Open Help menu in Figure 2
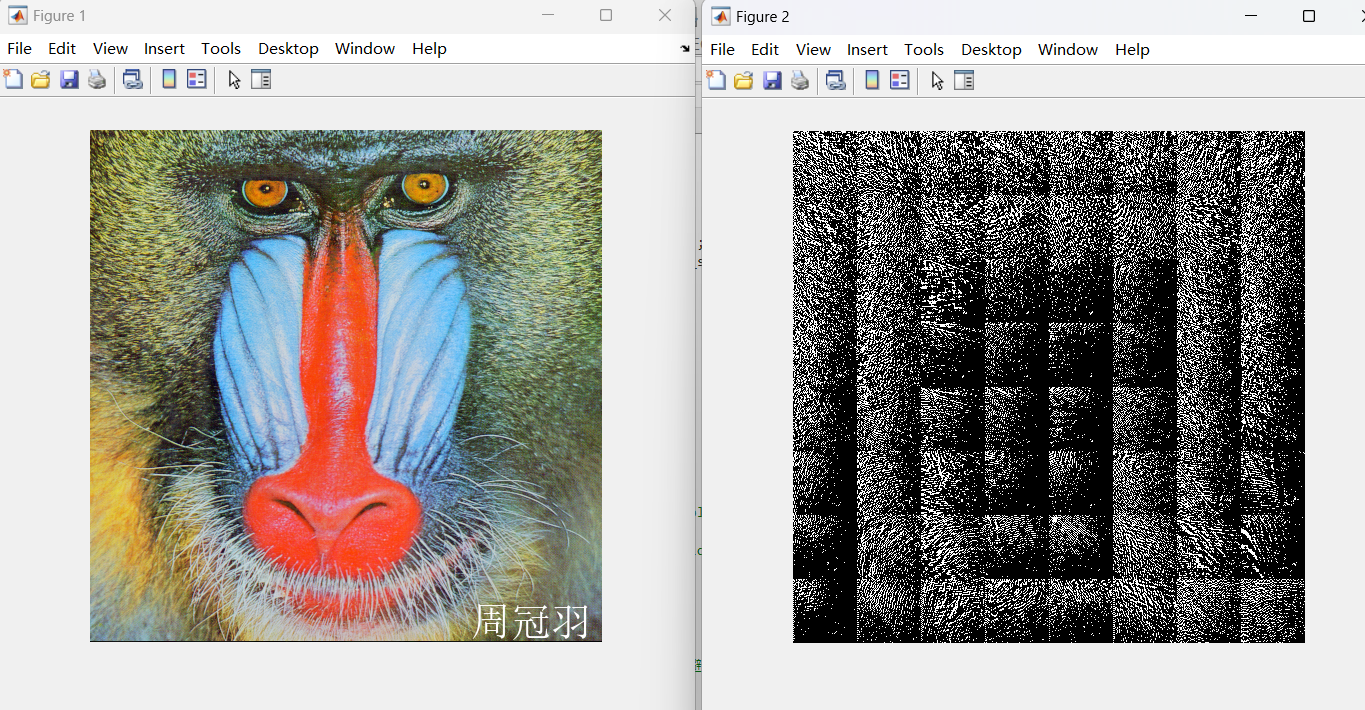 point(1132,49)
